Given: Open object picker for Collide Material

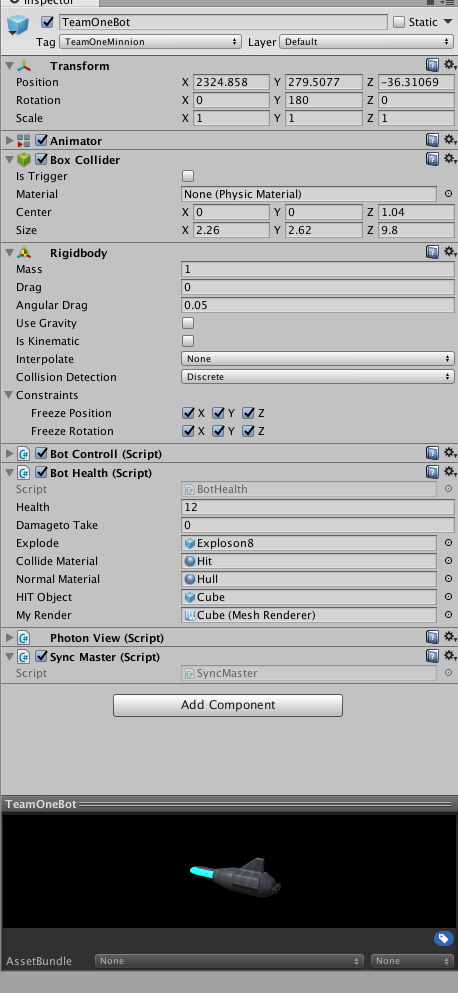Looking at the screenshot, I should click(448, 560).
